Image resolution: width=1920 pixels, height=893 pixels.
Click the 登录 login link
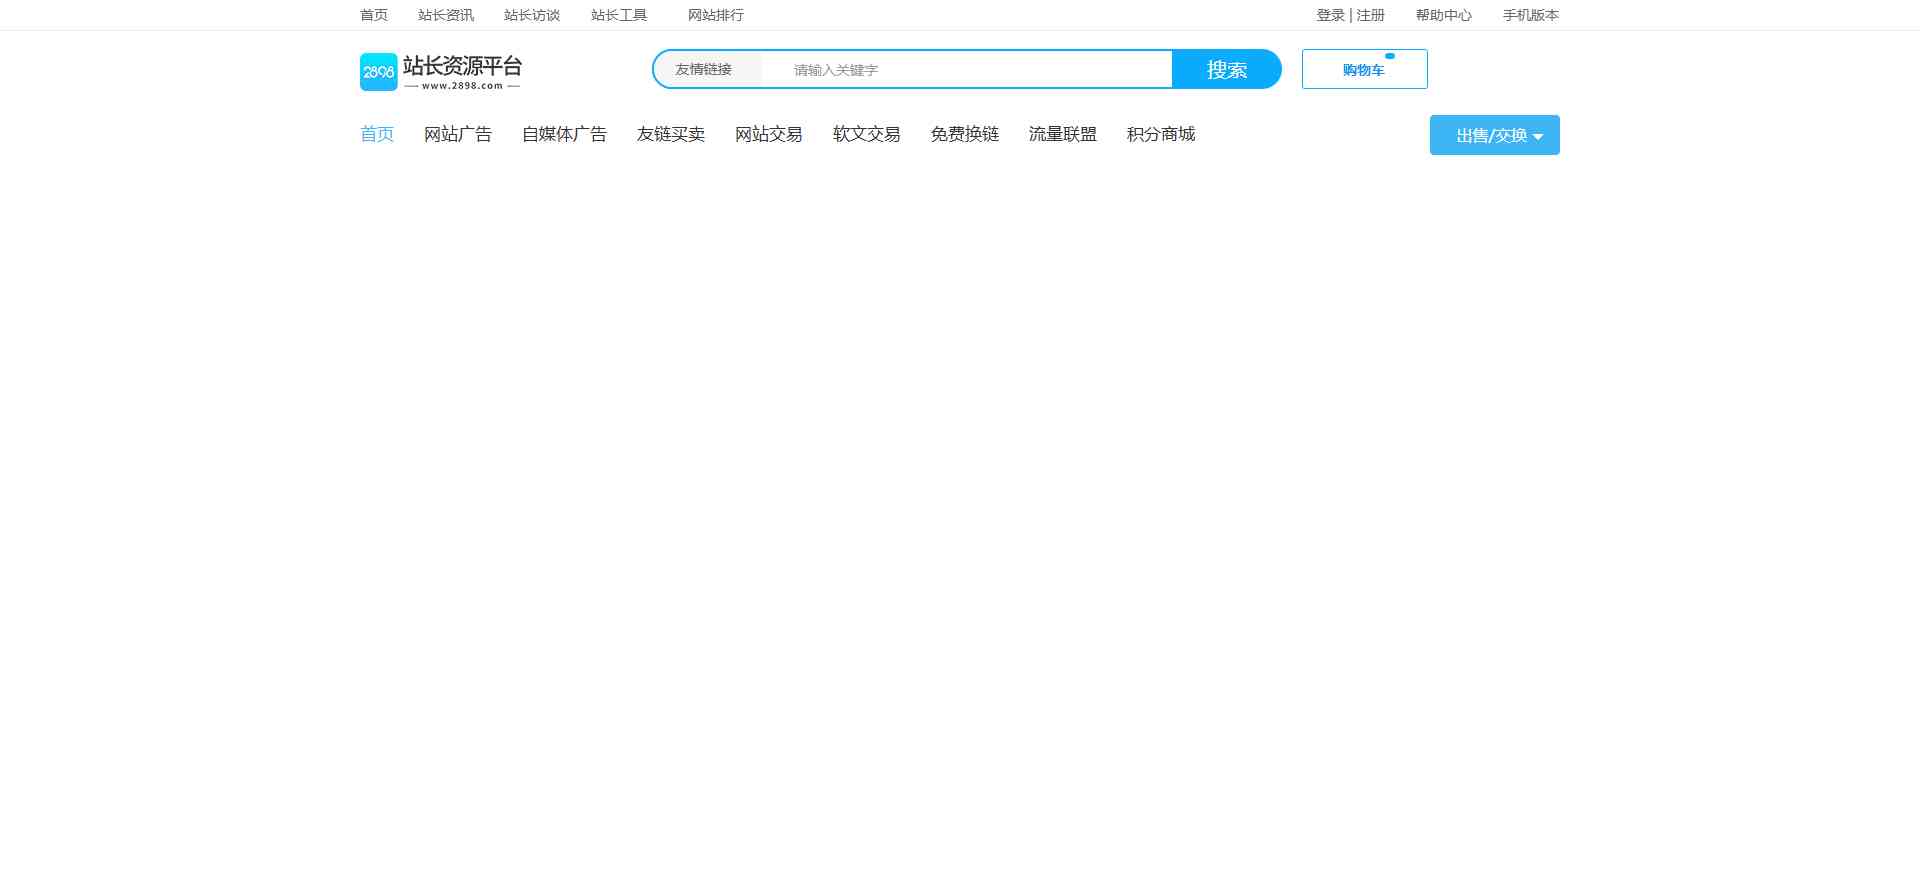[1330, 15]
